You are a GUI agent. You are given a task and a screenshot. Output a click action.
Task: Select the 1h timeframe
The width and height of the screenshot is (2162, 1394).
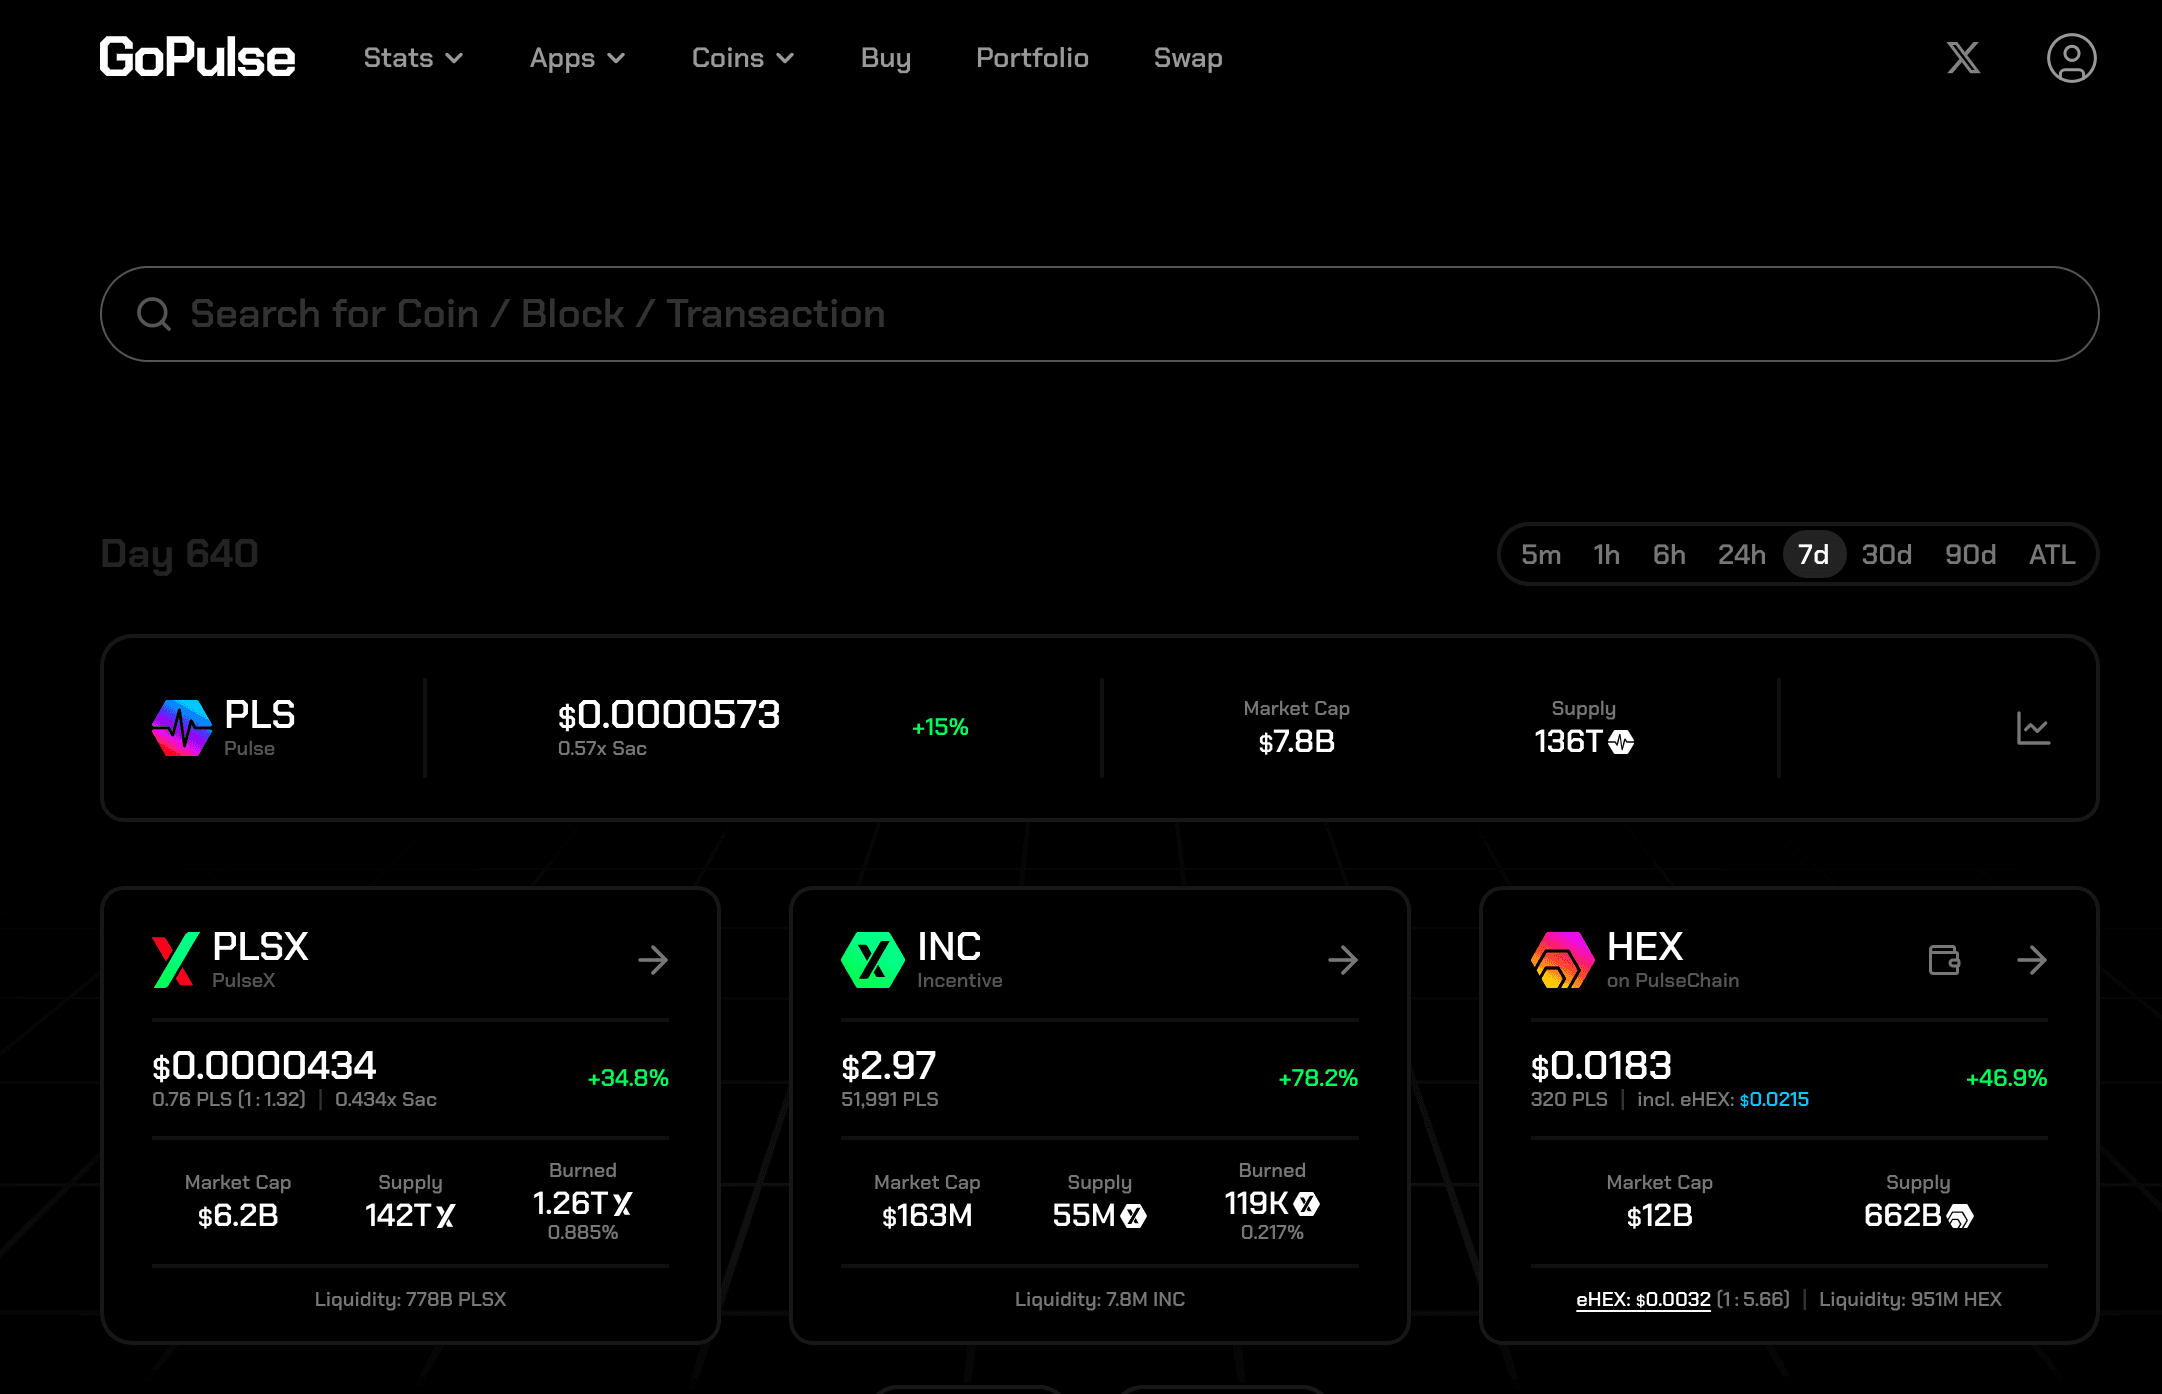click(1606, 554)
